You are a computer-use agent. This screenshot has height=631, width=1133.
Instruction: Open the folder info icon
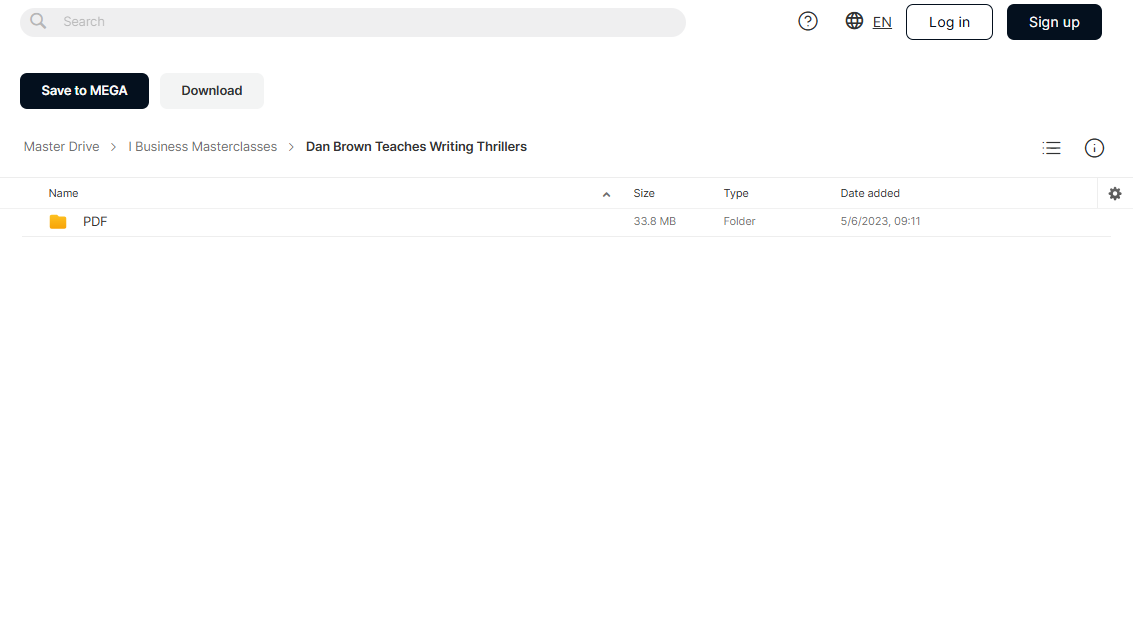[1094, 148]
